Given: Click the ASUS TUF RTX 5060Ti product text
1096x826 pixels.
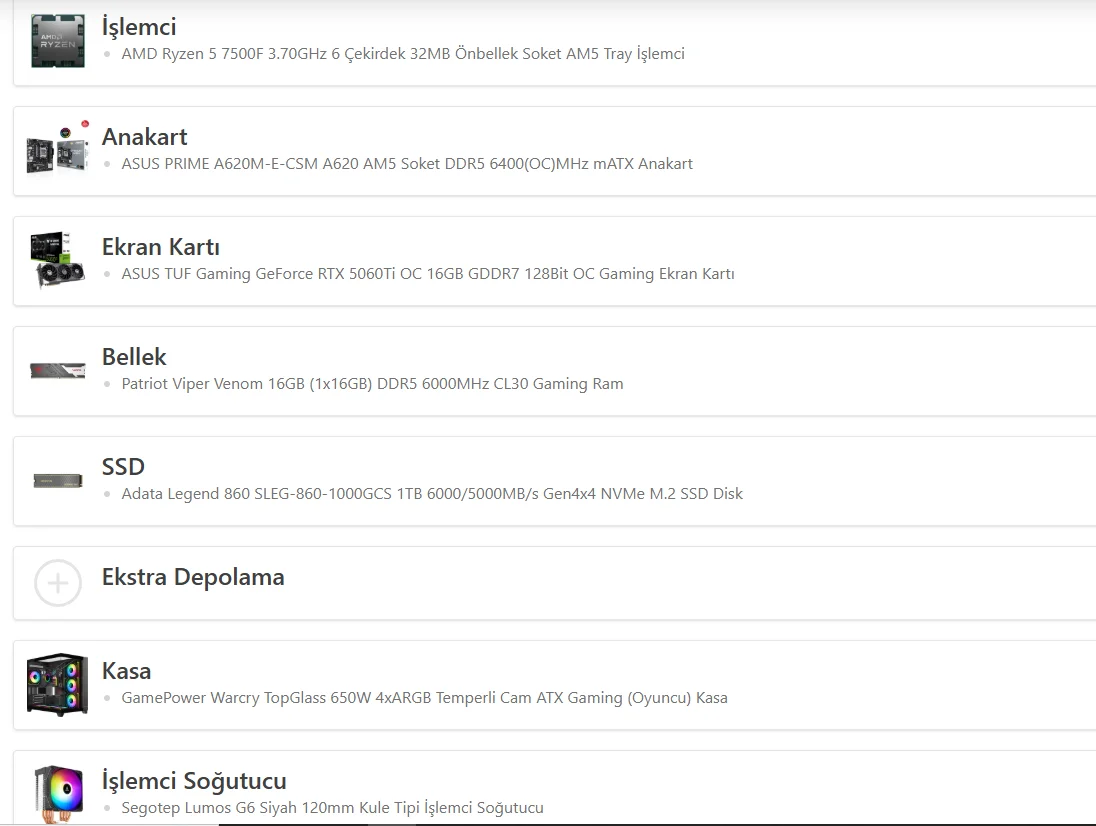Looking at the screenshot, I should [x=427, y=274].
